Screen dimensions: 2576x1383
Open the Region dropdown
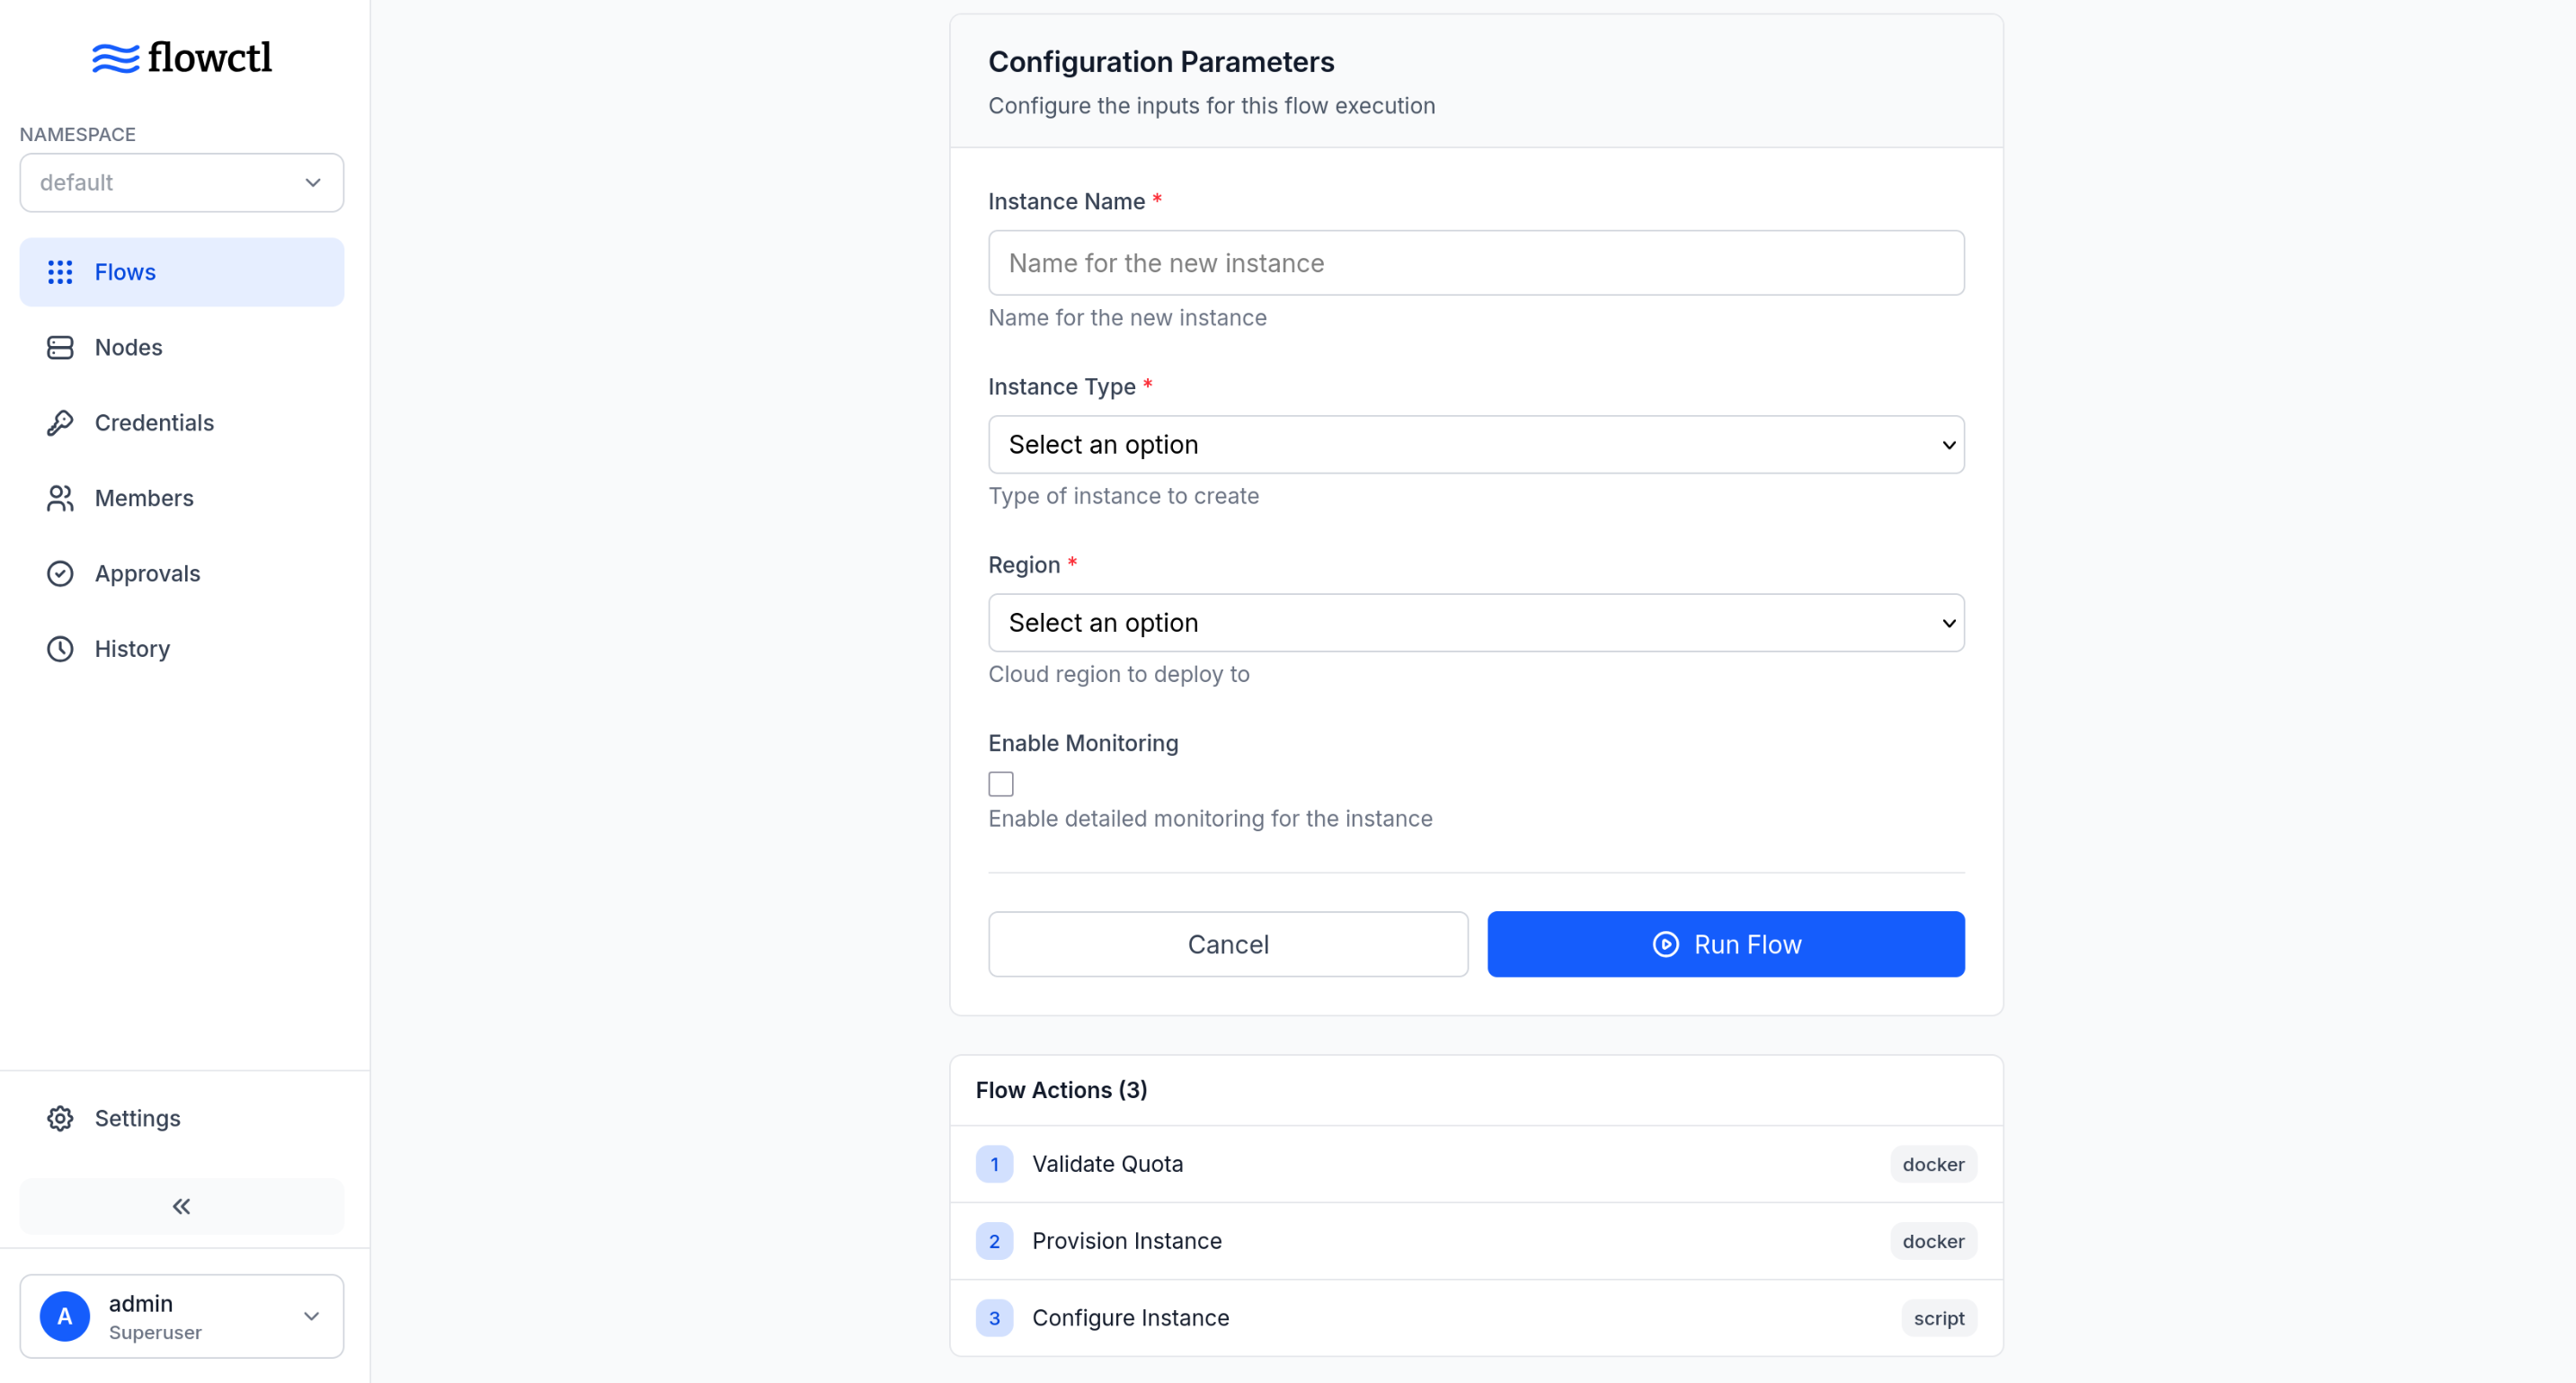click(1475, 622)
